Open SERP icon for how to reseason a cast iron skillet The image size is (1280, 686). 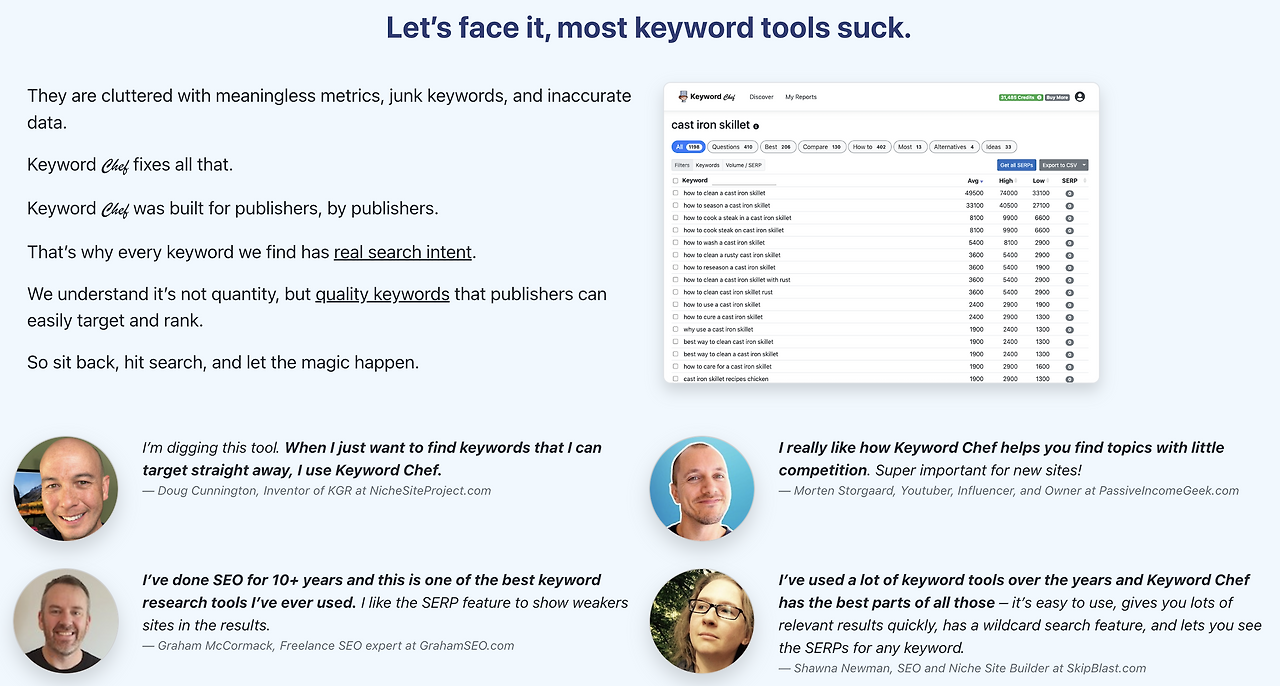pyautogui.click(x=1069, y=267)
